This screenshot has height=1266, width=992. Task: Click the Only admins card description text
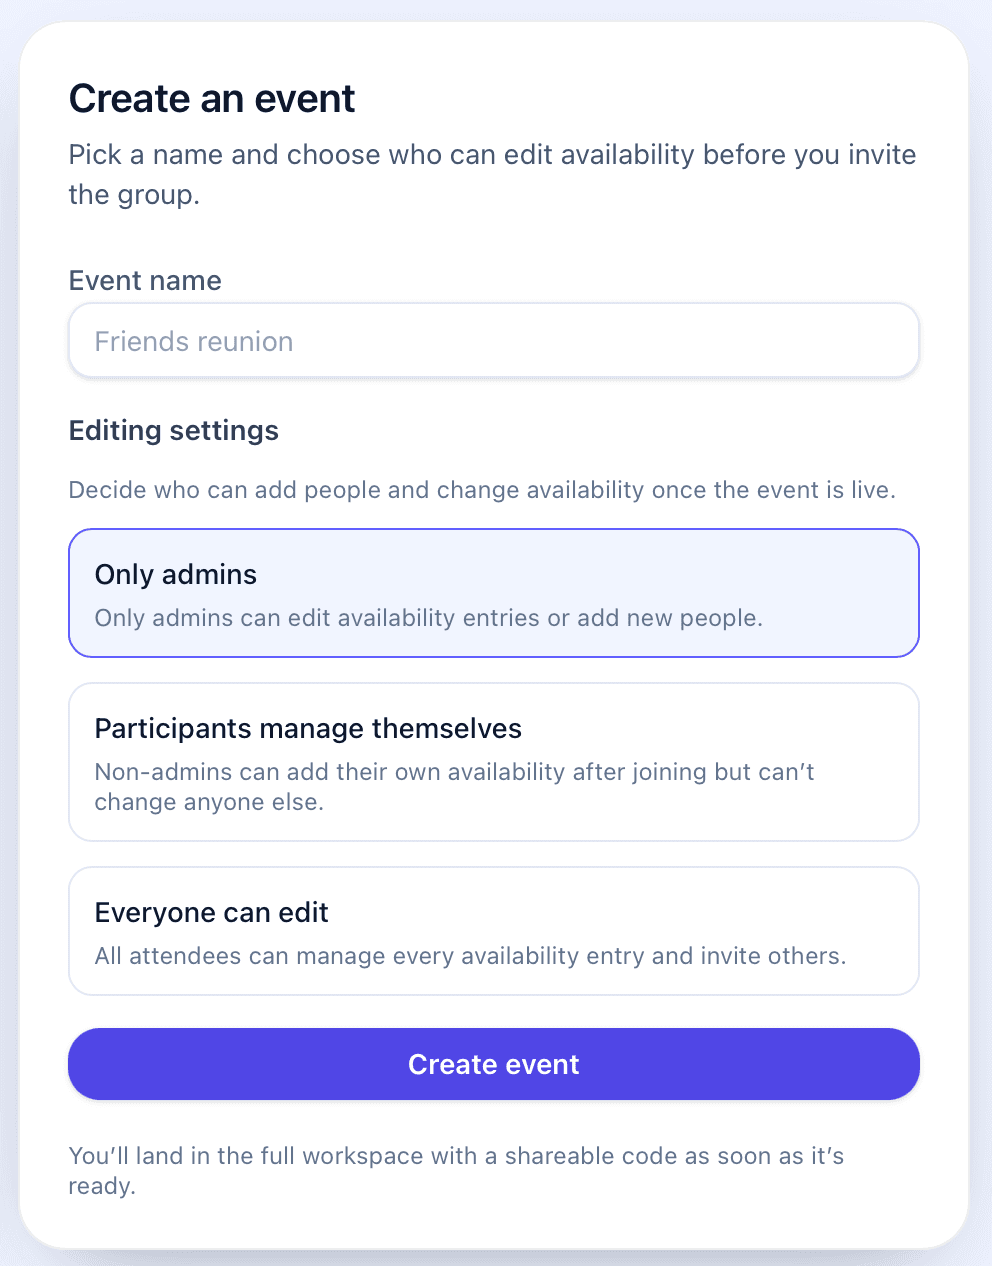(x=428, y=618)
